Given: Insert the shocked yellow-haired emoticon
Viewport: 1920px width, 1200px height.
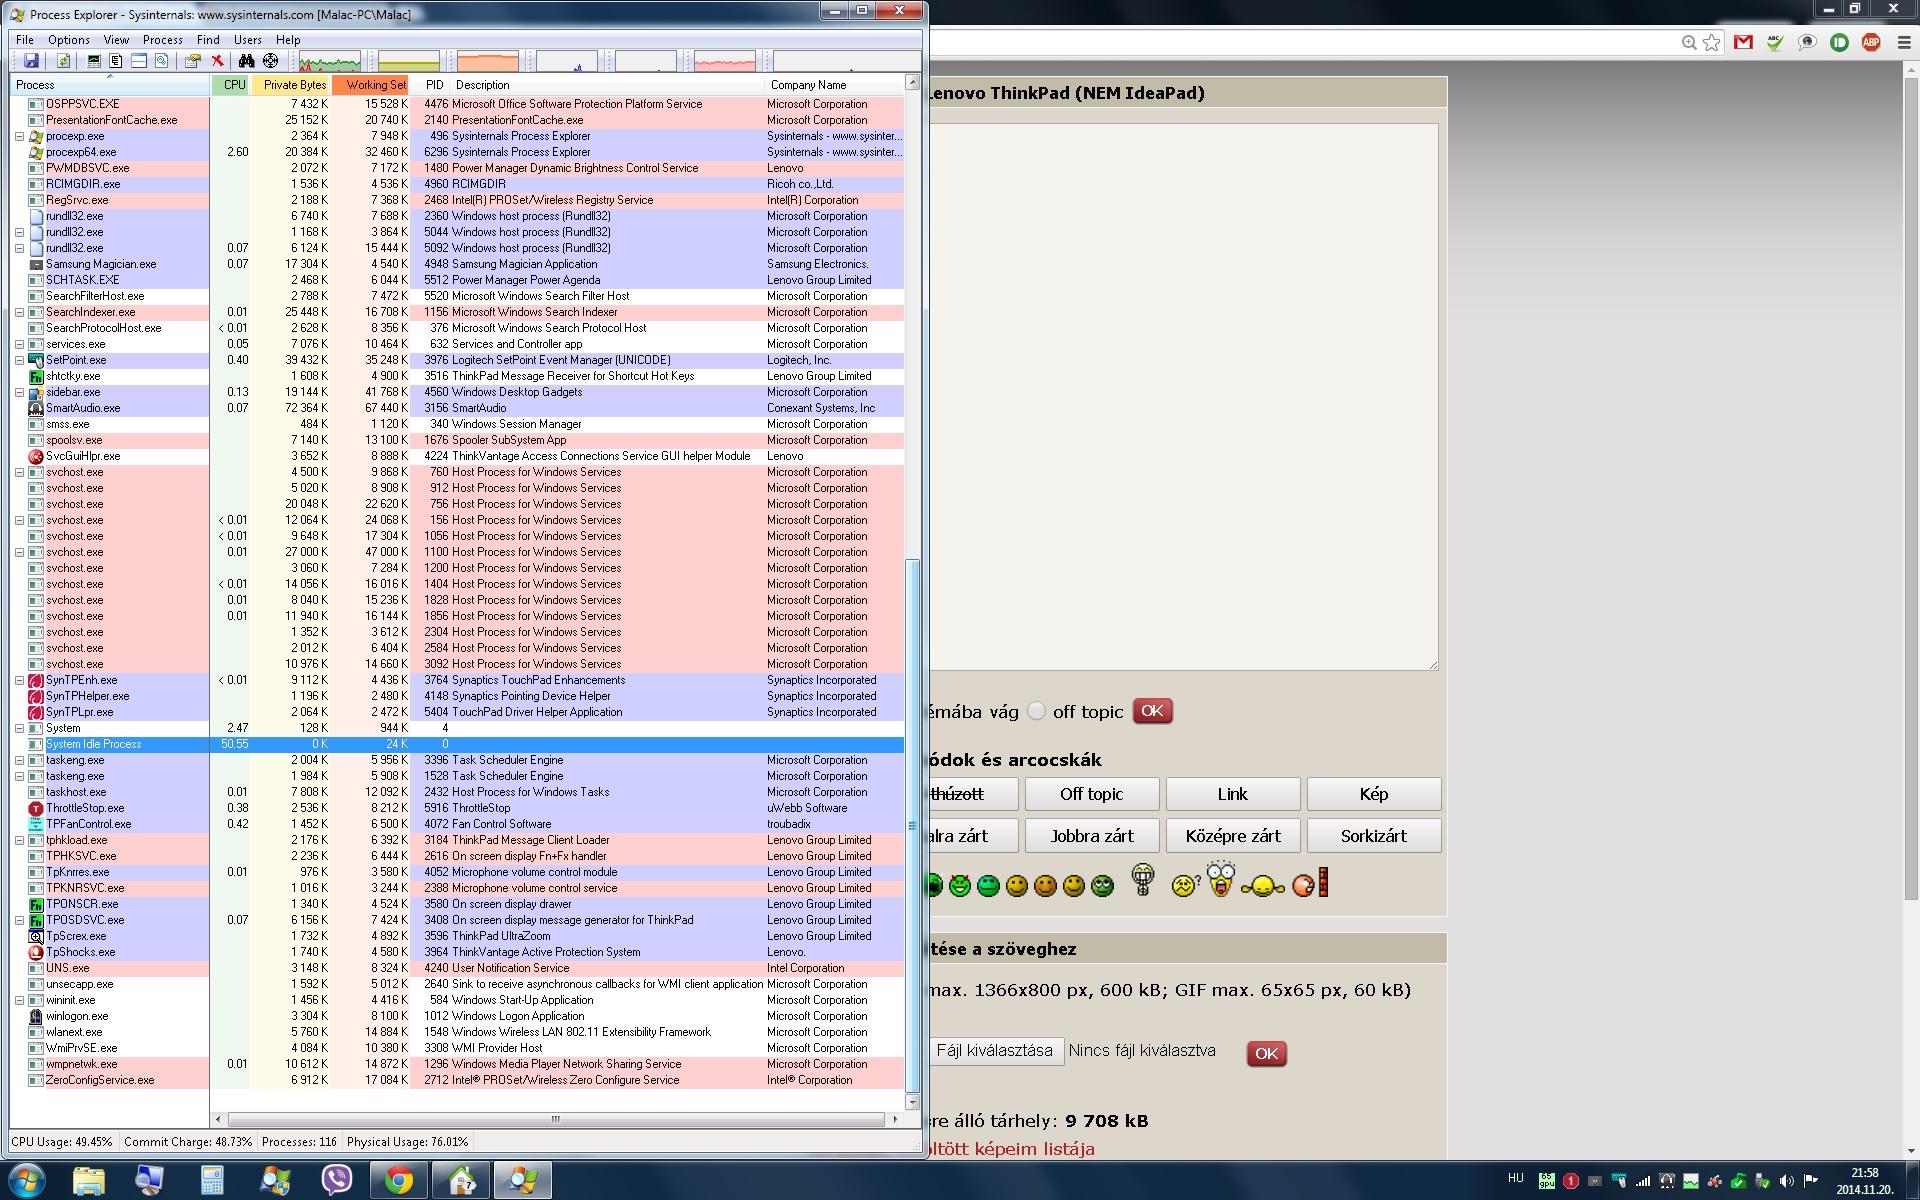Looking at the screenshot, I should [x=1221, y=879].
